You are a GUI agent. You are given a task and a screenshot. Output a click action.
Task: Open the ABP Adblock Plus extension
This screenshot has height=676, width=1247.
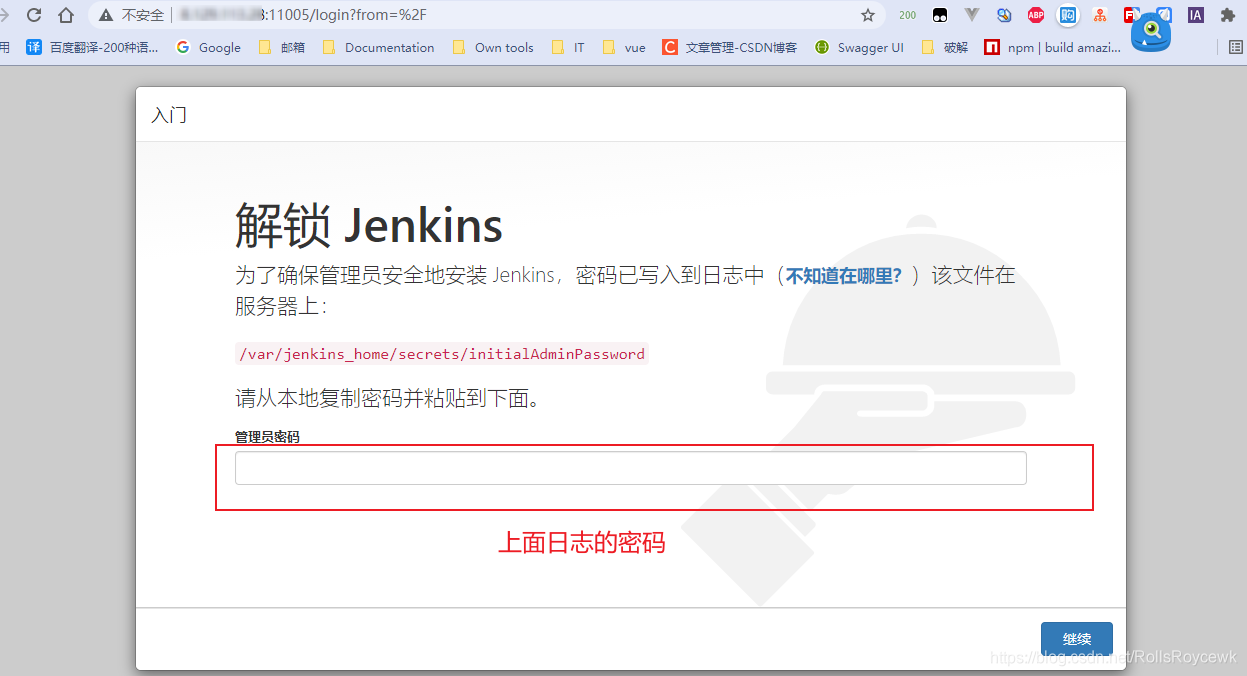pyautogui.click(x=1036, y=15)
